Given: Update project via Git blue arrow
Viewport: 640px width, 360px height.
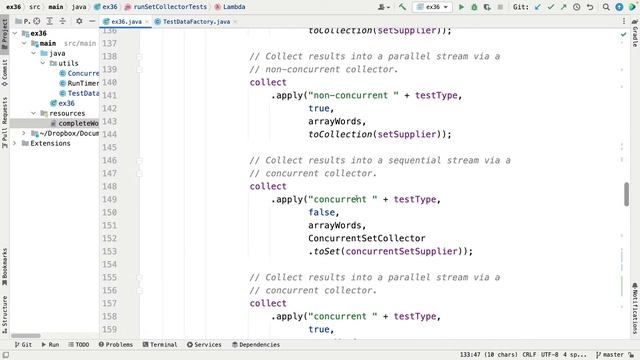Looking at the screenshot, I should pos(538,7).
